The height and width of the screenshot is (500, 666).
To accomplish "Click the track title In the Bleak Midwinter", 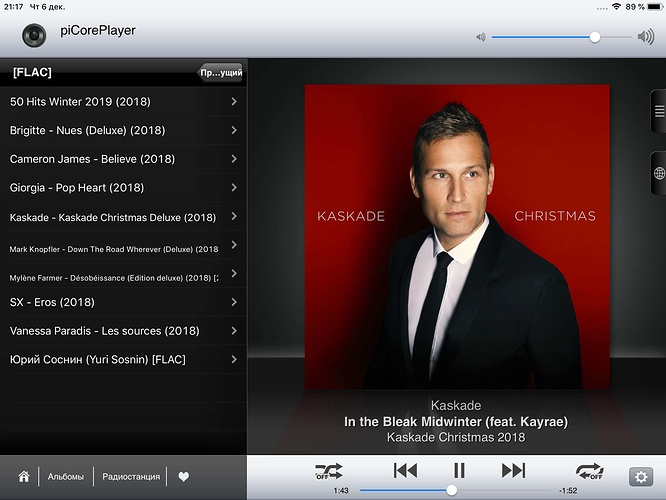I will click(x=456, y=422).
